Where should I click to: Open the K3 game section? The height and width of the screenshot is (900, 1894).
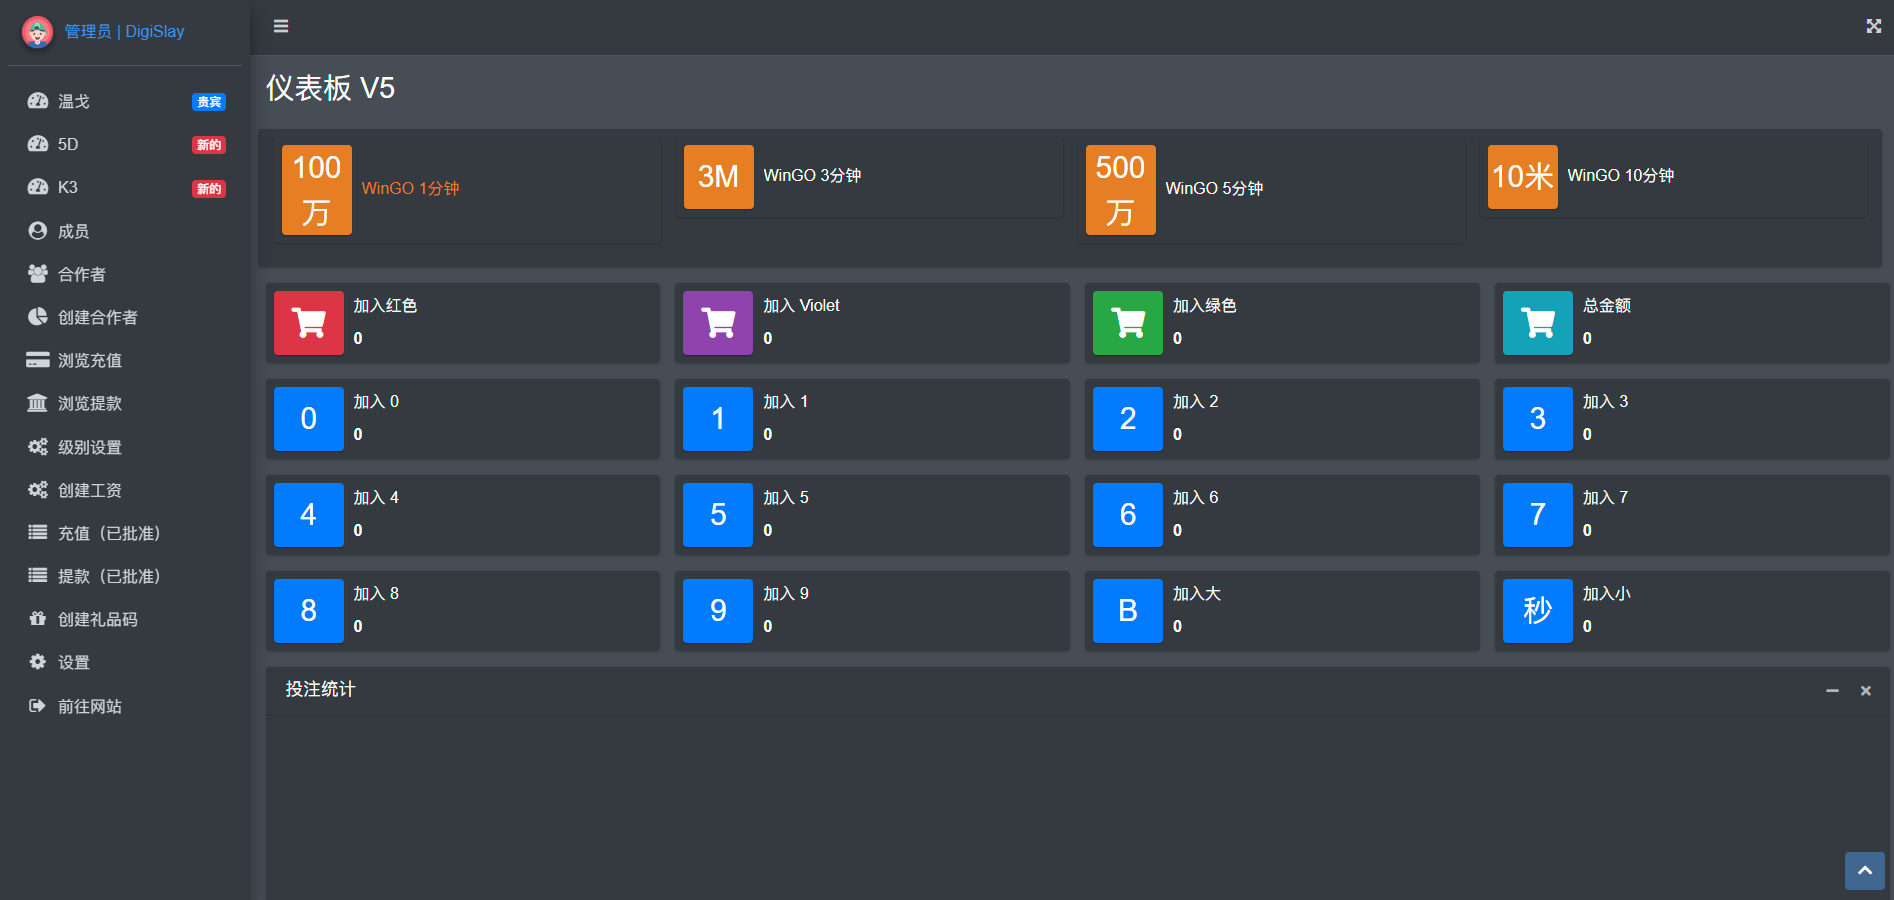(x=38, y=187)
